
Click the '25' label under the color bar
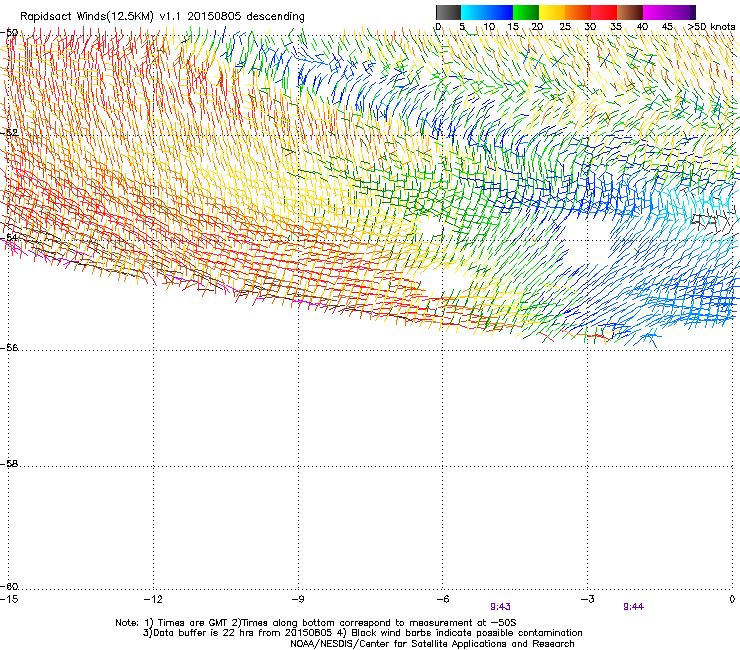(565, 27)
